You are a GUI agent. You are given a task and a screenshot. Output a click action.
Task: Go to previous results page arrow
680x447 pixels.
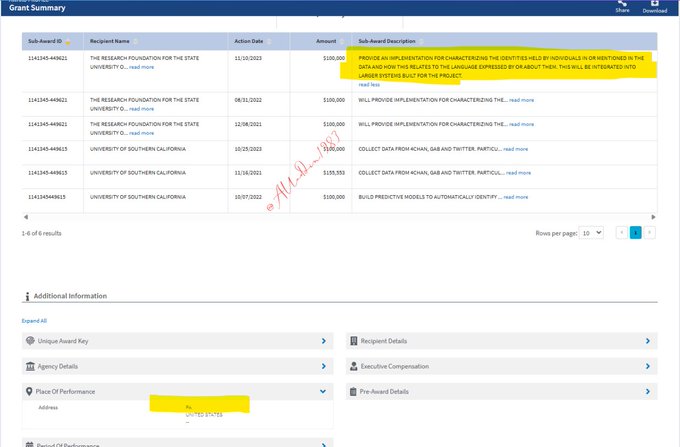(621, 232)
